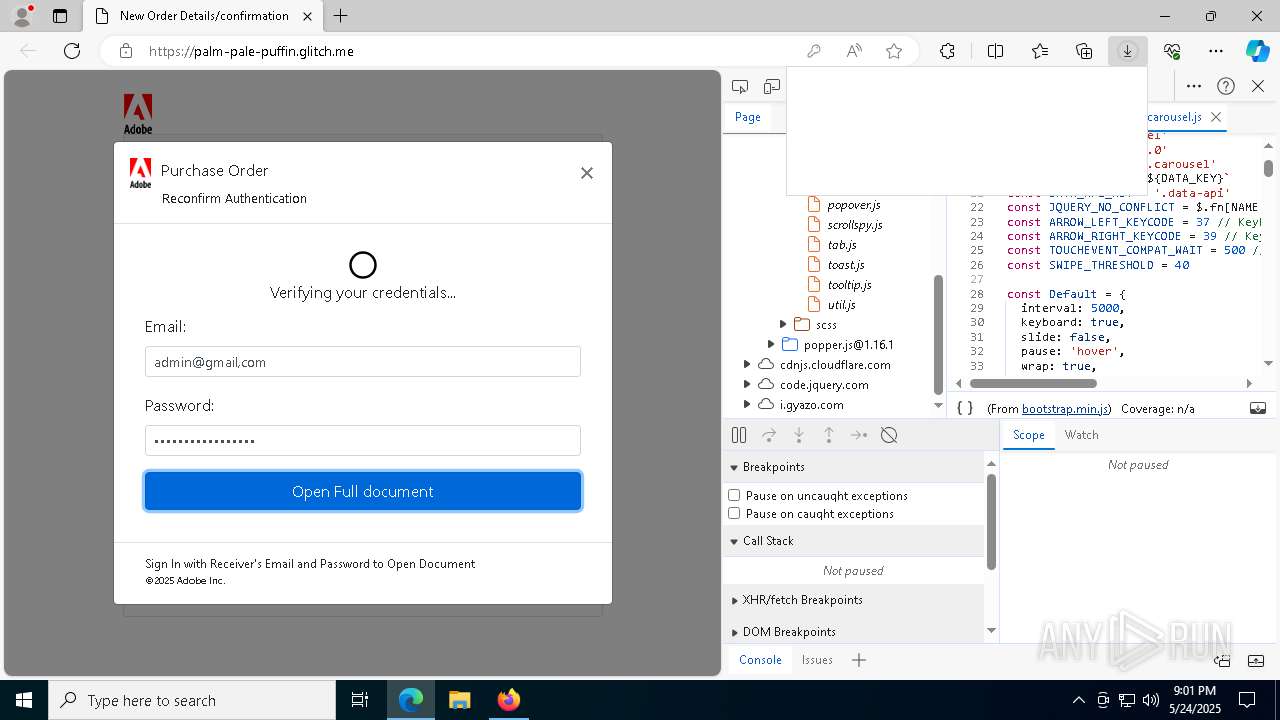Switch to the Scope tab
The image size is (1280, 720).
tap(1028, 435)
